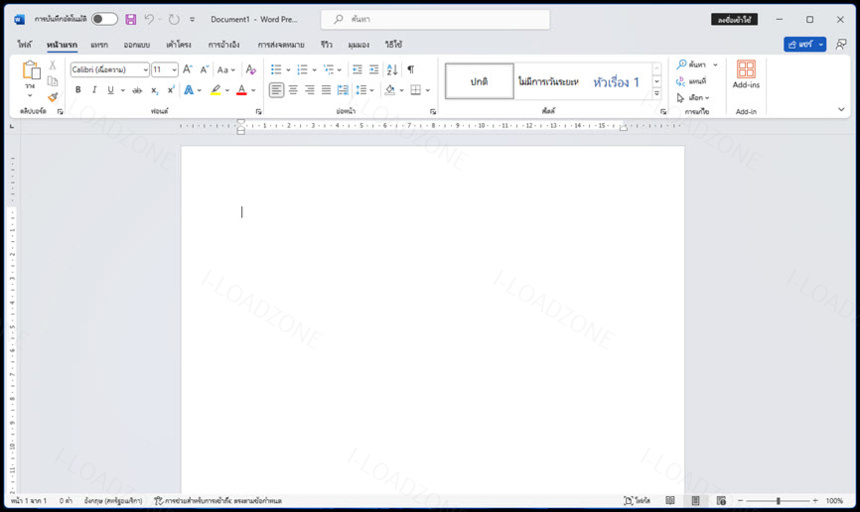Justify paragraph text

pyautogui.click(x=326, y=90)
